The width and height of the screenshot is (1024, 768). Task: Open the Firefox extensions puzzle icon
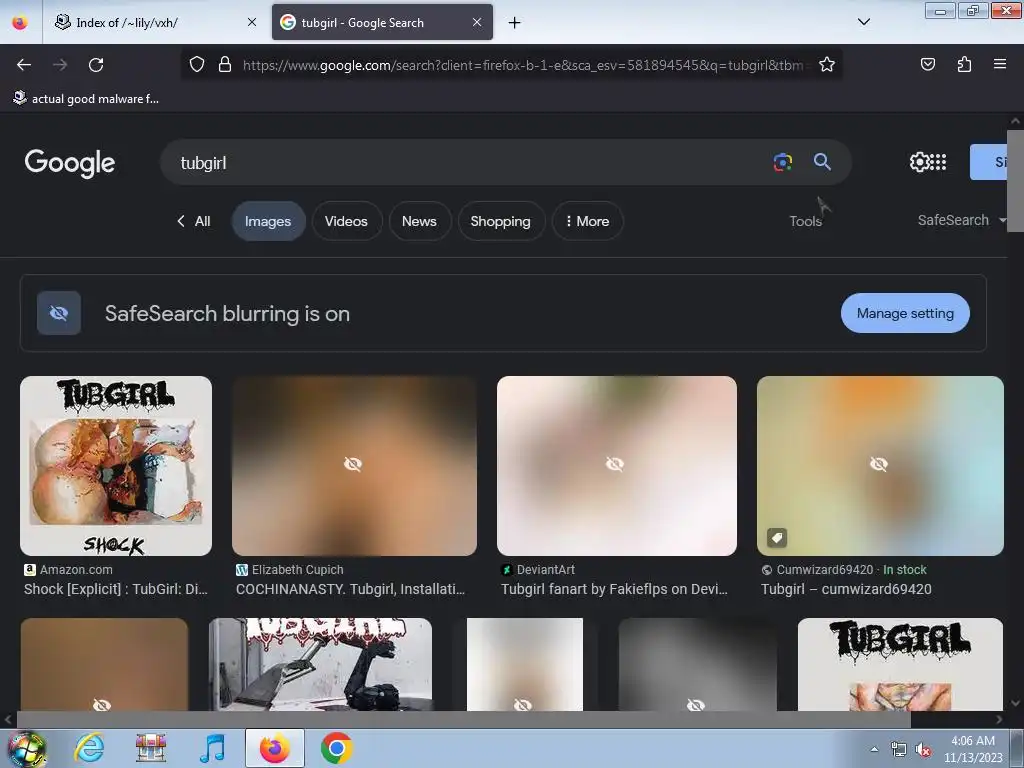coord(964,64)
